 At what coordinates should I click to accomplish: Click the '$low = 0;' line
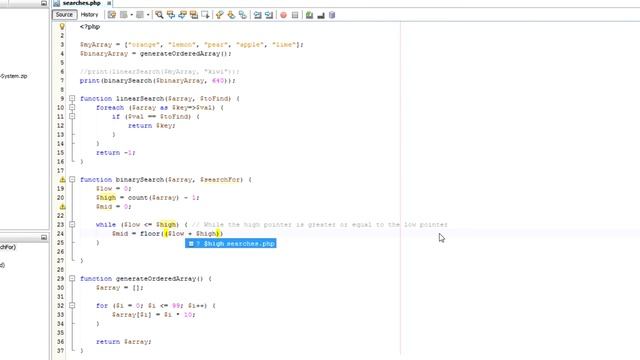[x=113, y=189]
